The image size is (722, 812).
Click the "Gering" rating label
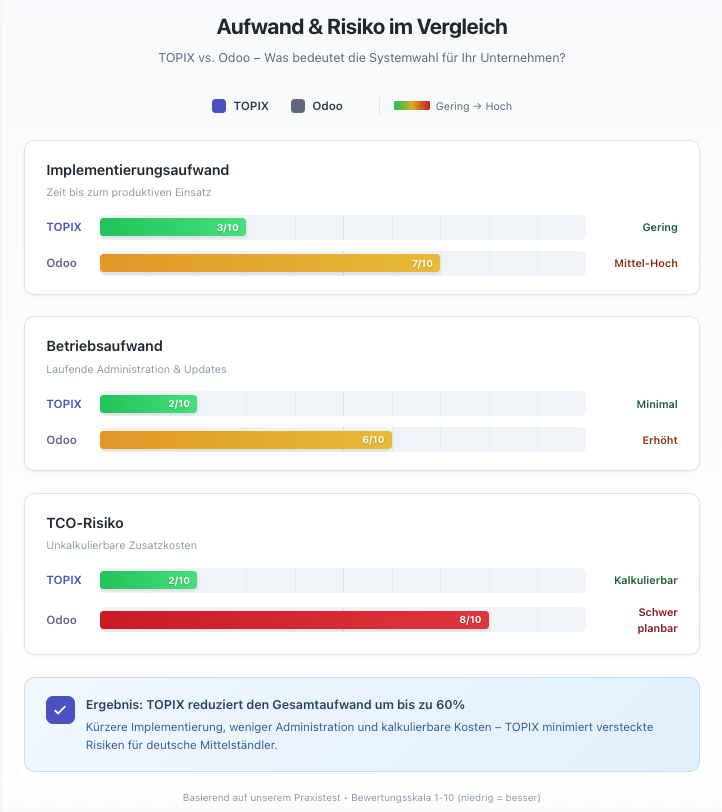(659, 227)
